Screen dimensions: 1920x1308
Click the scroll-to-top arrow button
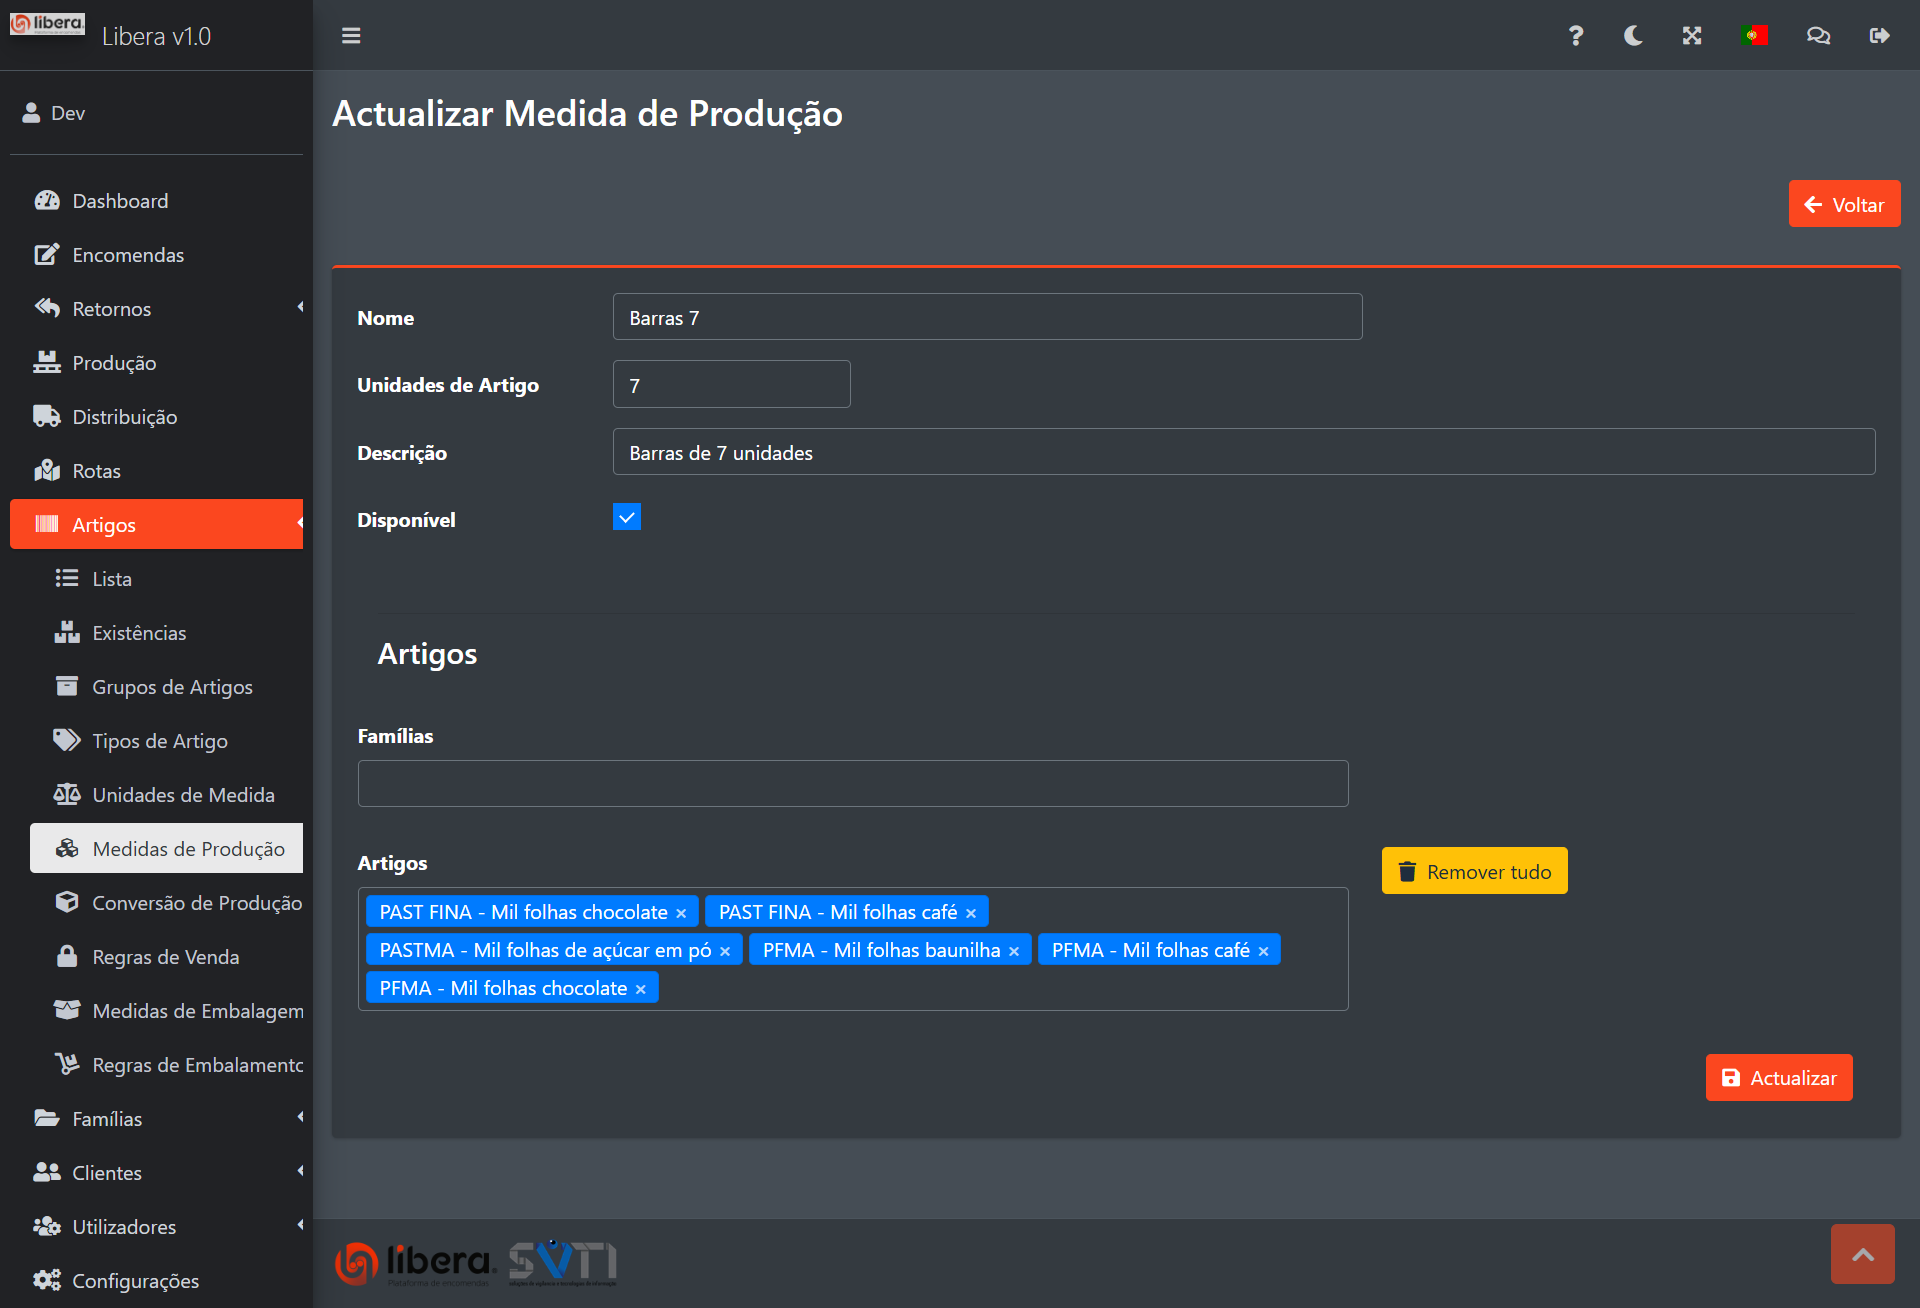coord(1862,1254)
